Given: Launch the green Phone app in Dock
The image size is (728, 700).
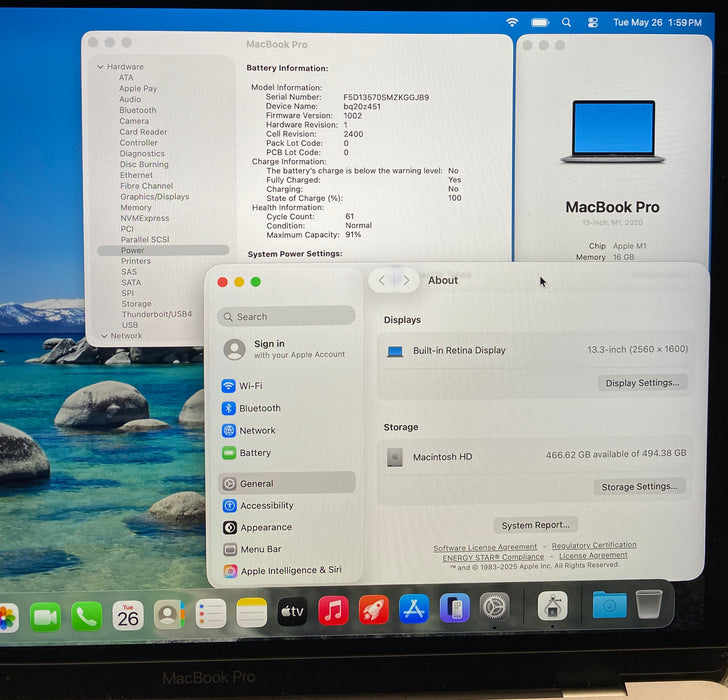Looking at the screenshot, I should click(x=86, y=616).
